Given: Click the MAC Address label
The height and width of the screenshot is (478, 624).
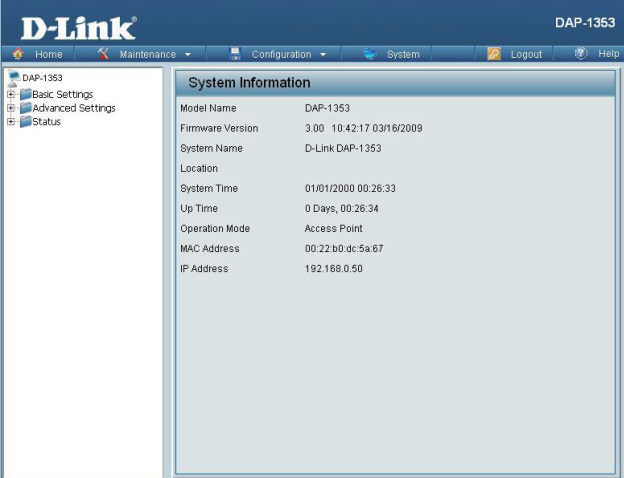Looking at the screenshot, I should 210,249.
